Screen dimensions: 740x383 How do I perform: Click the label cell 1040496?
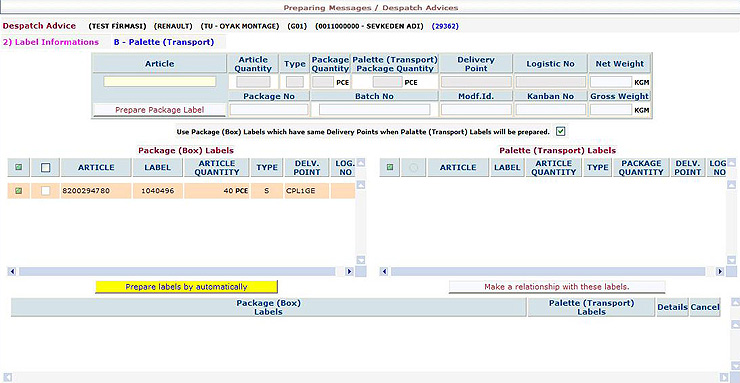point(158,191)
